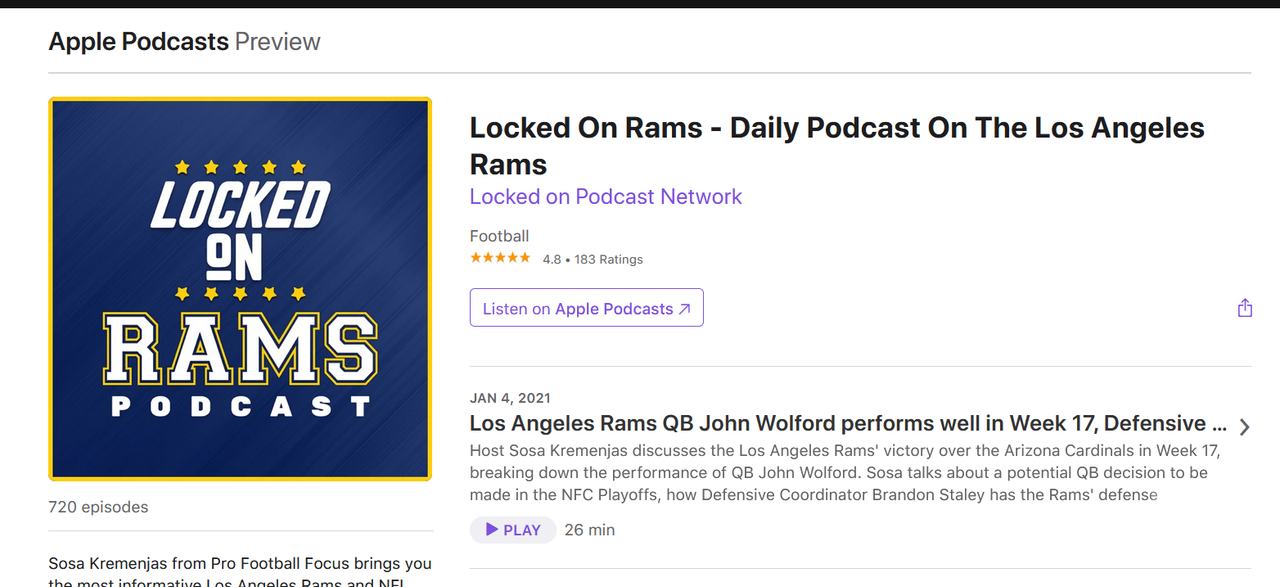This screenshot has width=1280, height=587.
Task: Click the Locked On Rams podcast artwork
Action: tap(240, 289)
